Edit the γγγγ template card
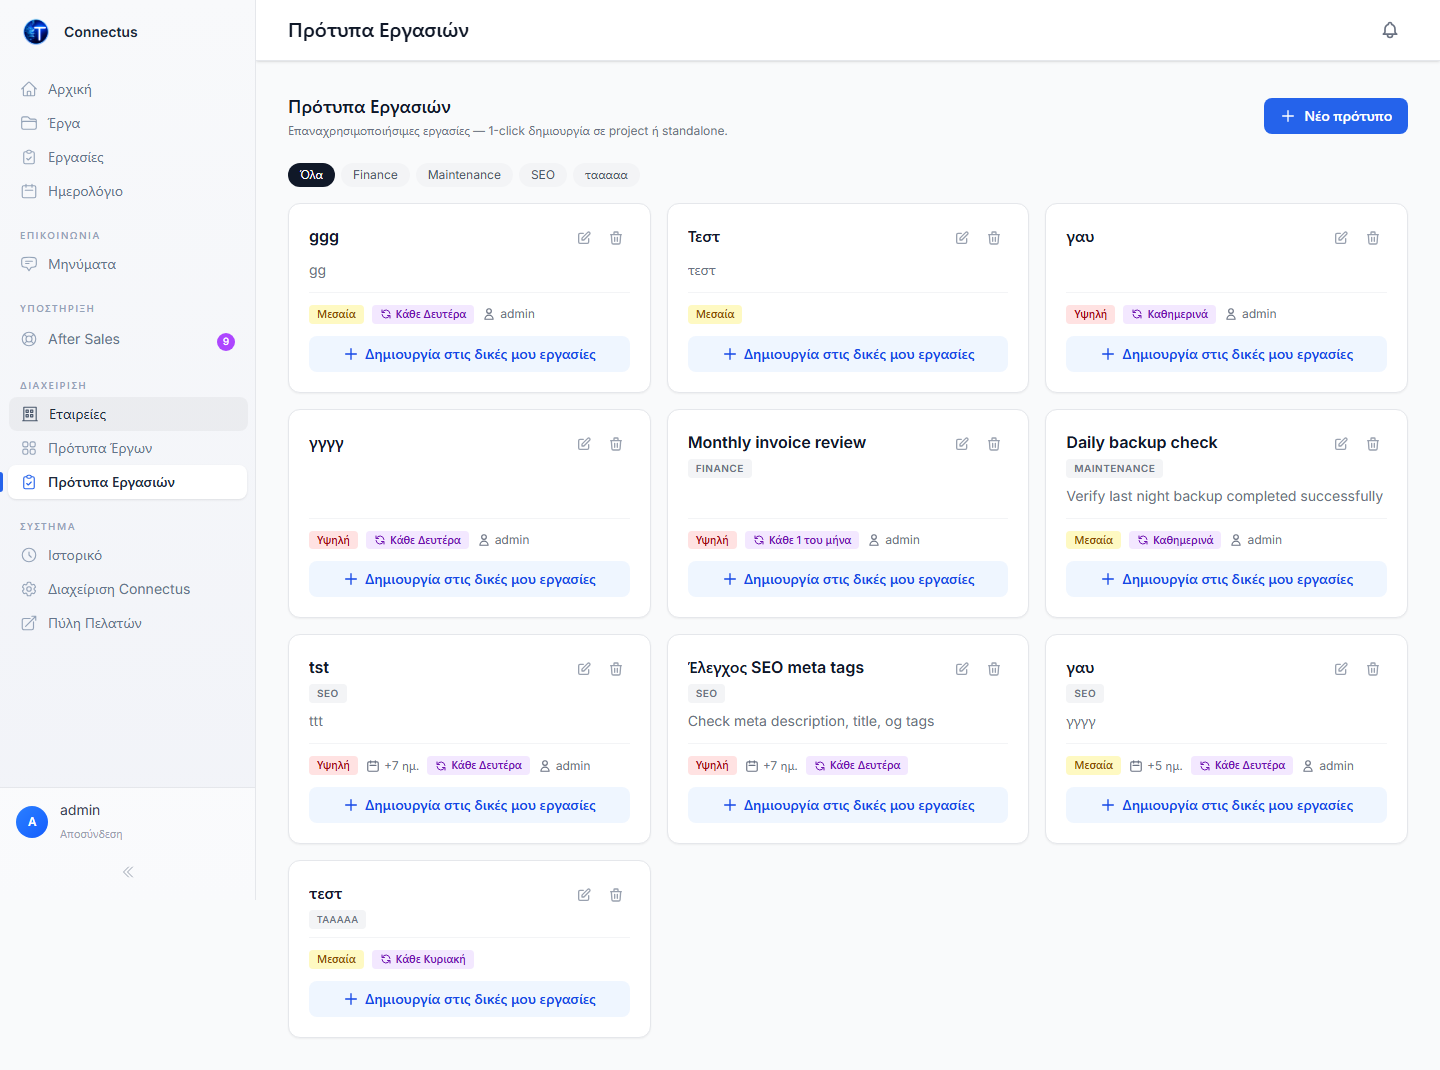The height and width of the screenshot is (1070, 1440). pyautogui.click(x=584, y=444)
